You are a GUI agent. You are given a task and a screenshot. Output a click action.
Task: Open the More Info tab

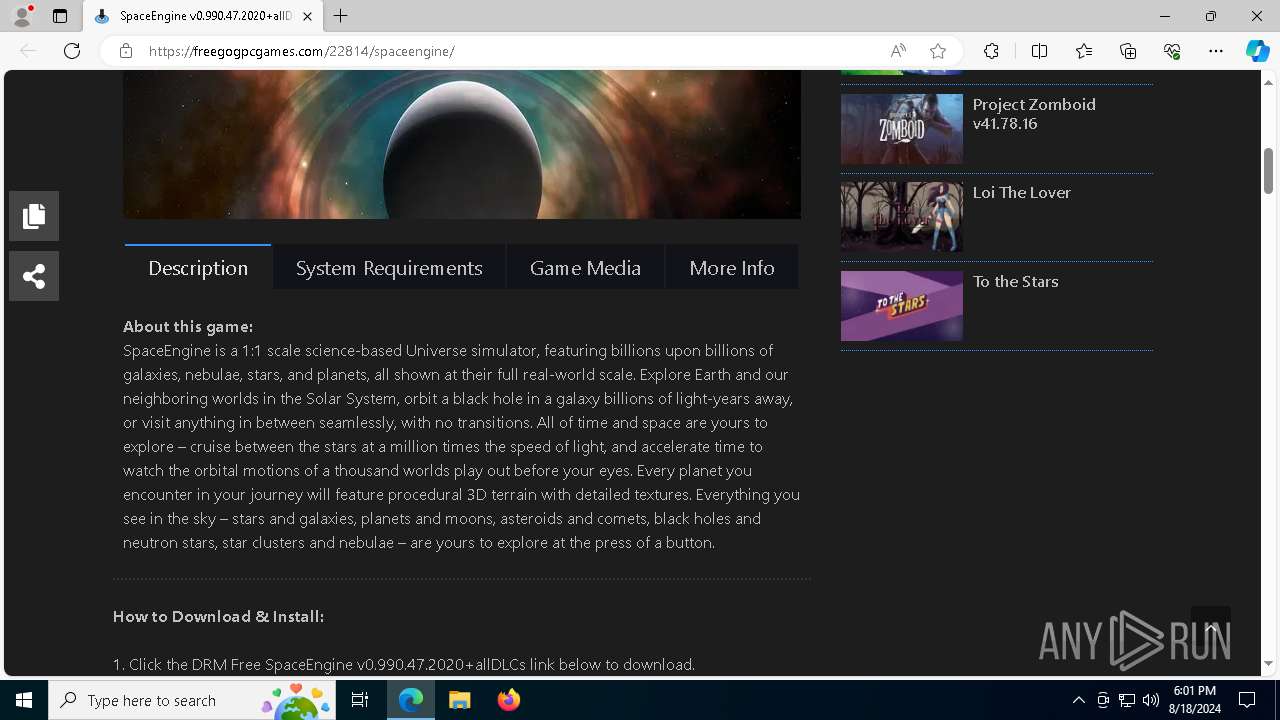pyautogui.click(x=732, y=267)
